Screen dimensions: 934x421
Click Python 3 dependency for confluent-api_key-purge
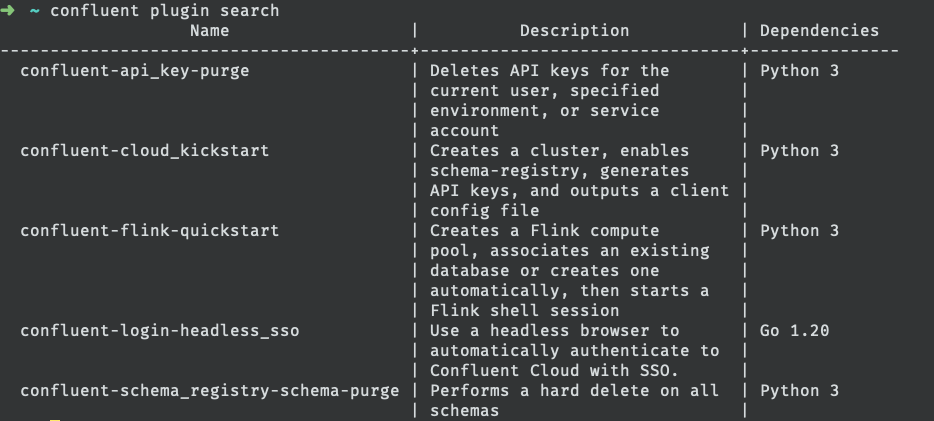[x=799, y=71]
